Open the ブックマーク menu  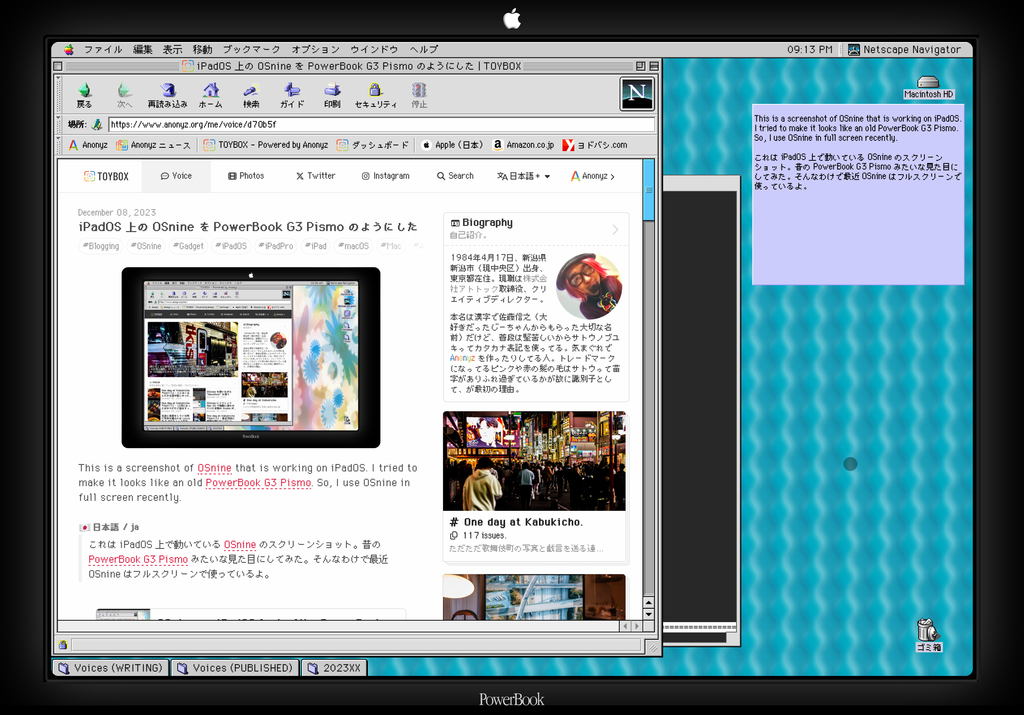coord(251,50)
